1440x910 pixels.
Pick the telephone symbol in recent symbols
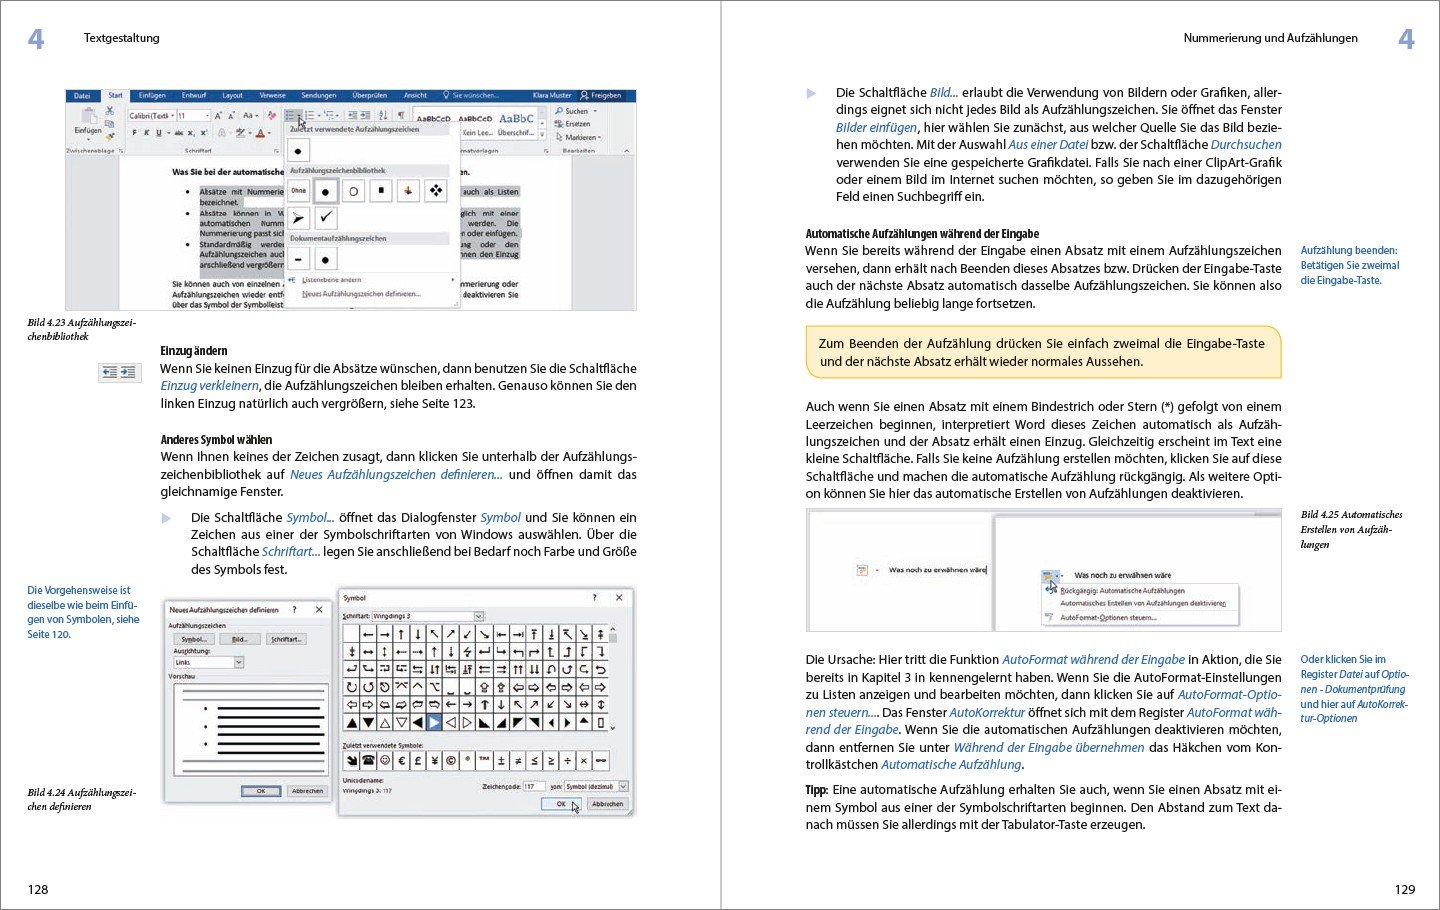[x=368, y=761]
